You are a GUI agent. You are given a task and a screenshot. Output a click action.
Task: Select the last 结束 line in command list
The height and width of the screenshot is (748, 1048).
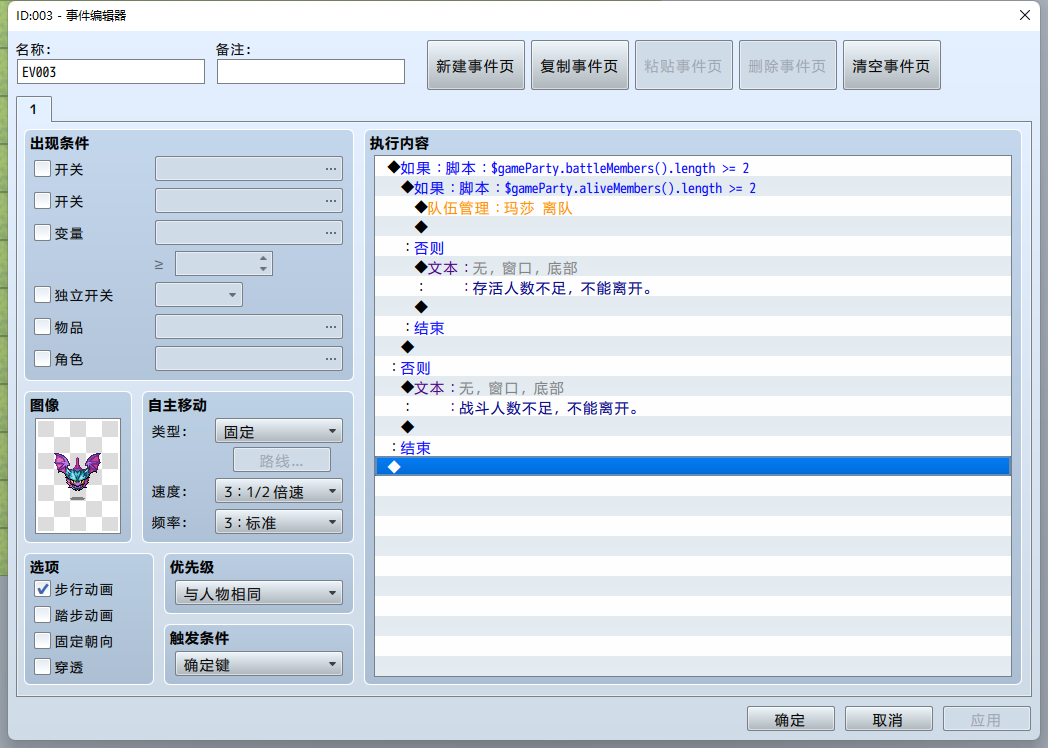coord(692,448)
